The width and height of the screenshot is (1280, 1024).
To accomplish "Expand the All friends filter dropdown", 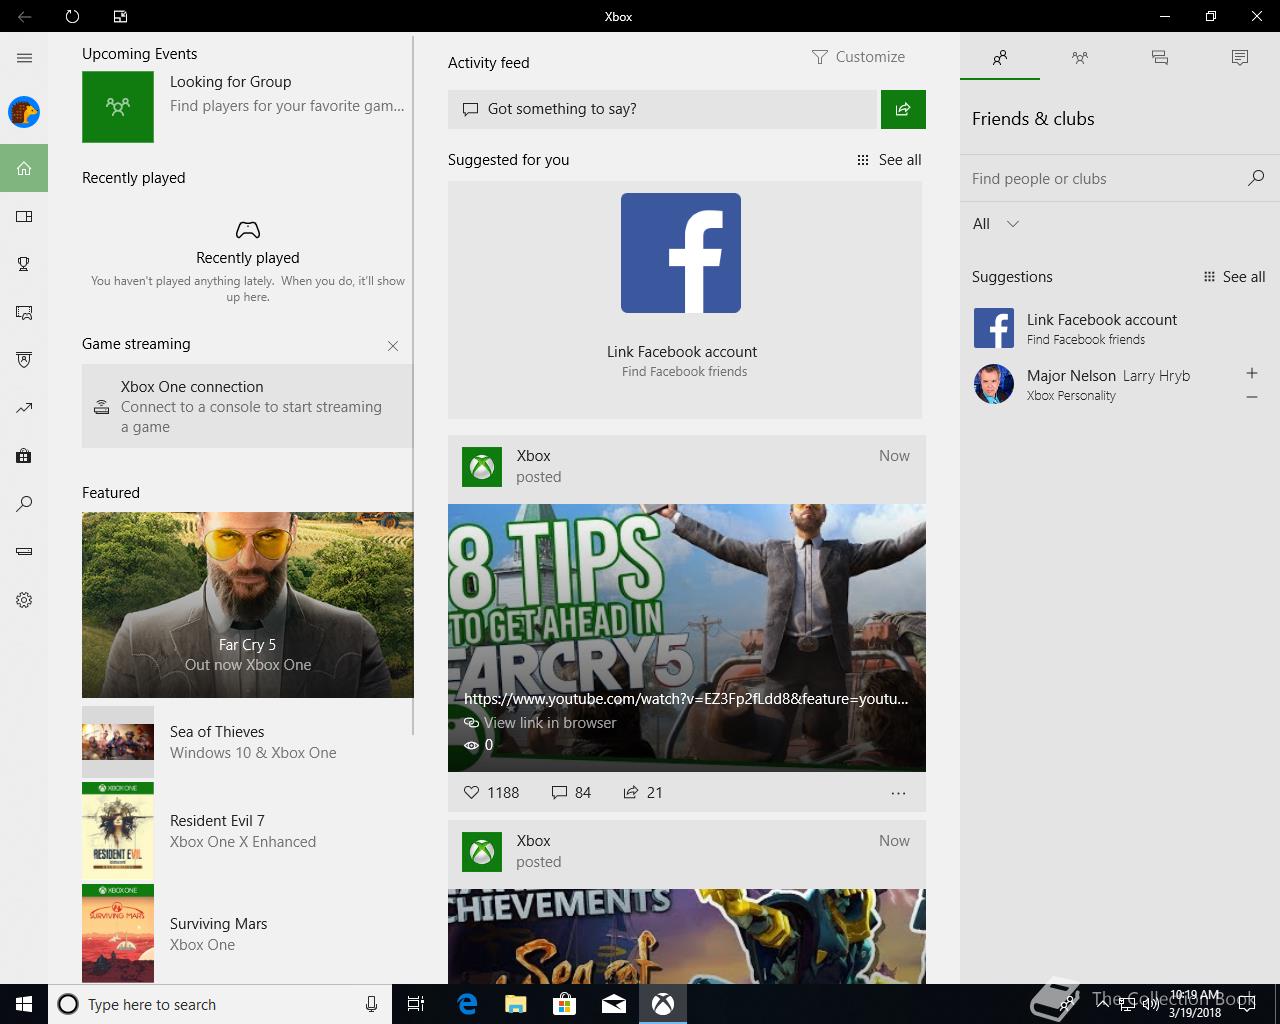I will tap(996, 224).
